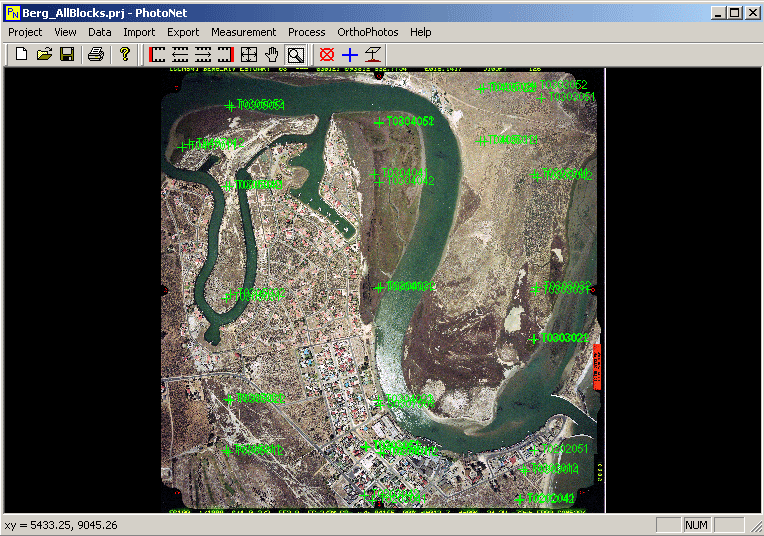The image size is (764, 536).
Task: Open the Import menu
Action: [139, 32]
